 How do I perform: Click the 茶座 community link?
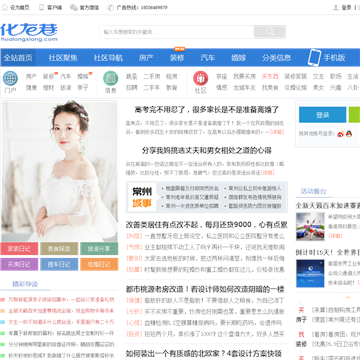click(222, 76)
